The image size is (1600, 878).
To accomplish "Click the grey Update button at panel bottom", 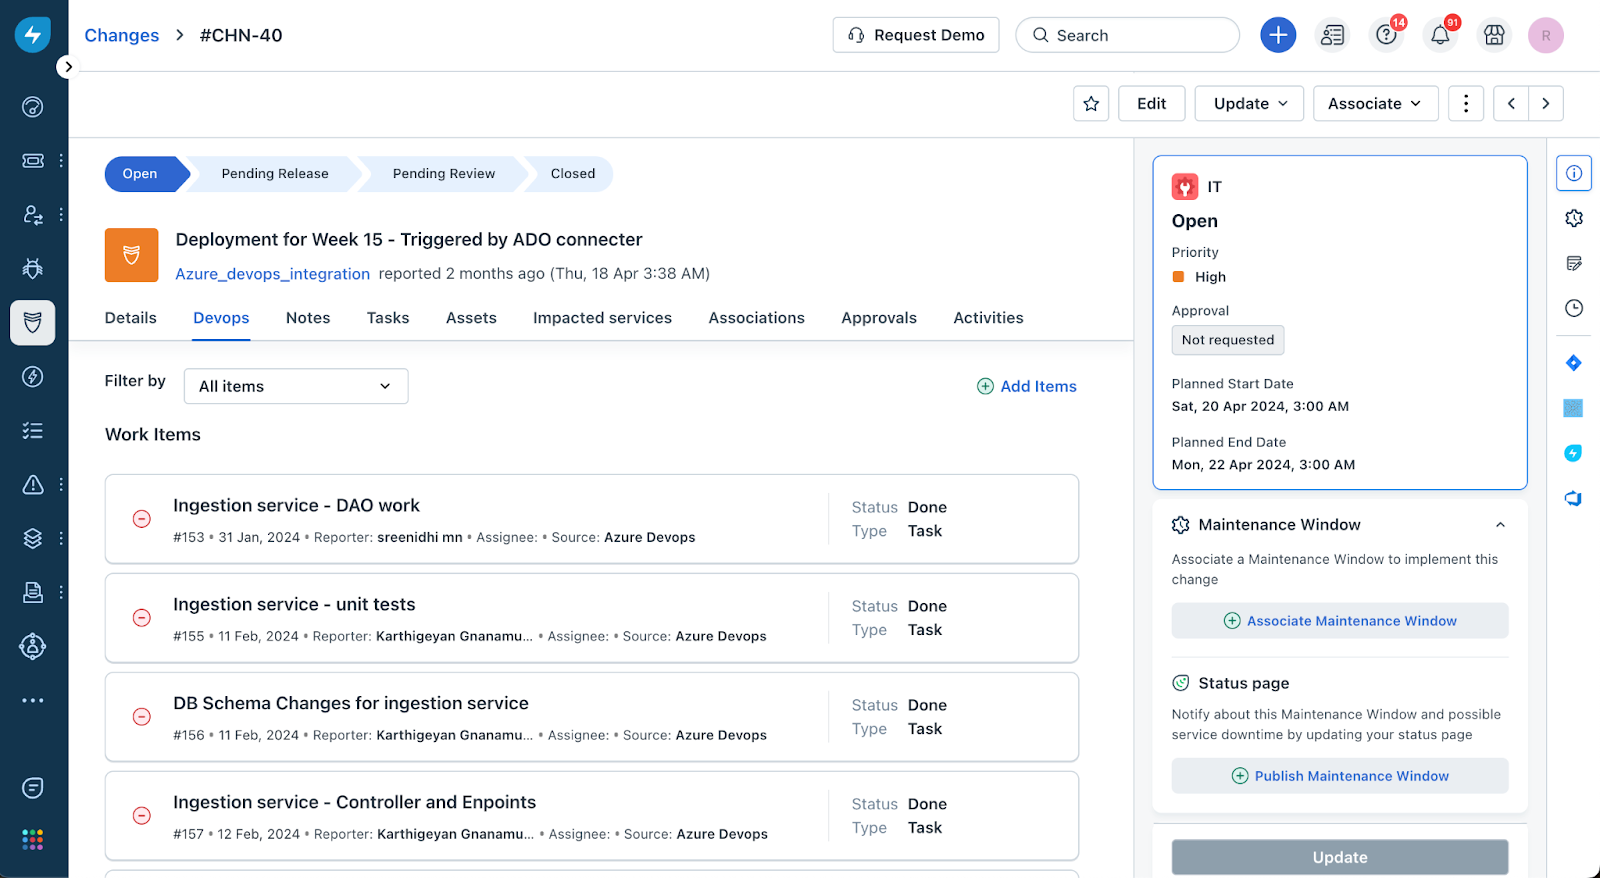I will tap(1340, 857).
